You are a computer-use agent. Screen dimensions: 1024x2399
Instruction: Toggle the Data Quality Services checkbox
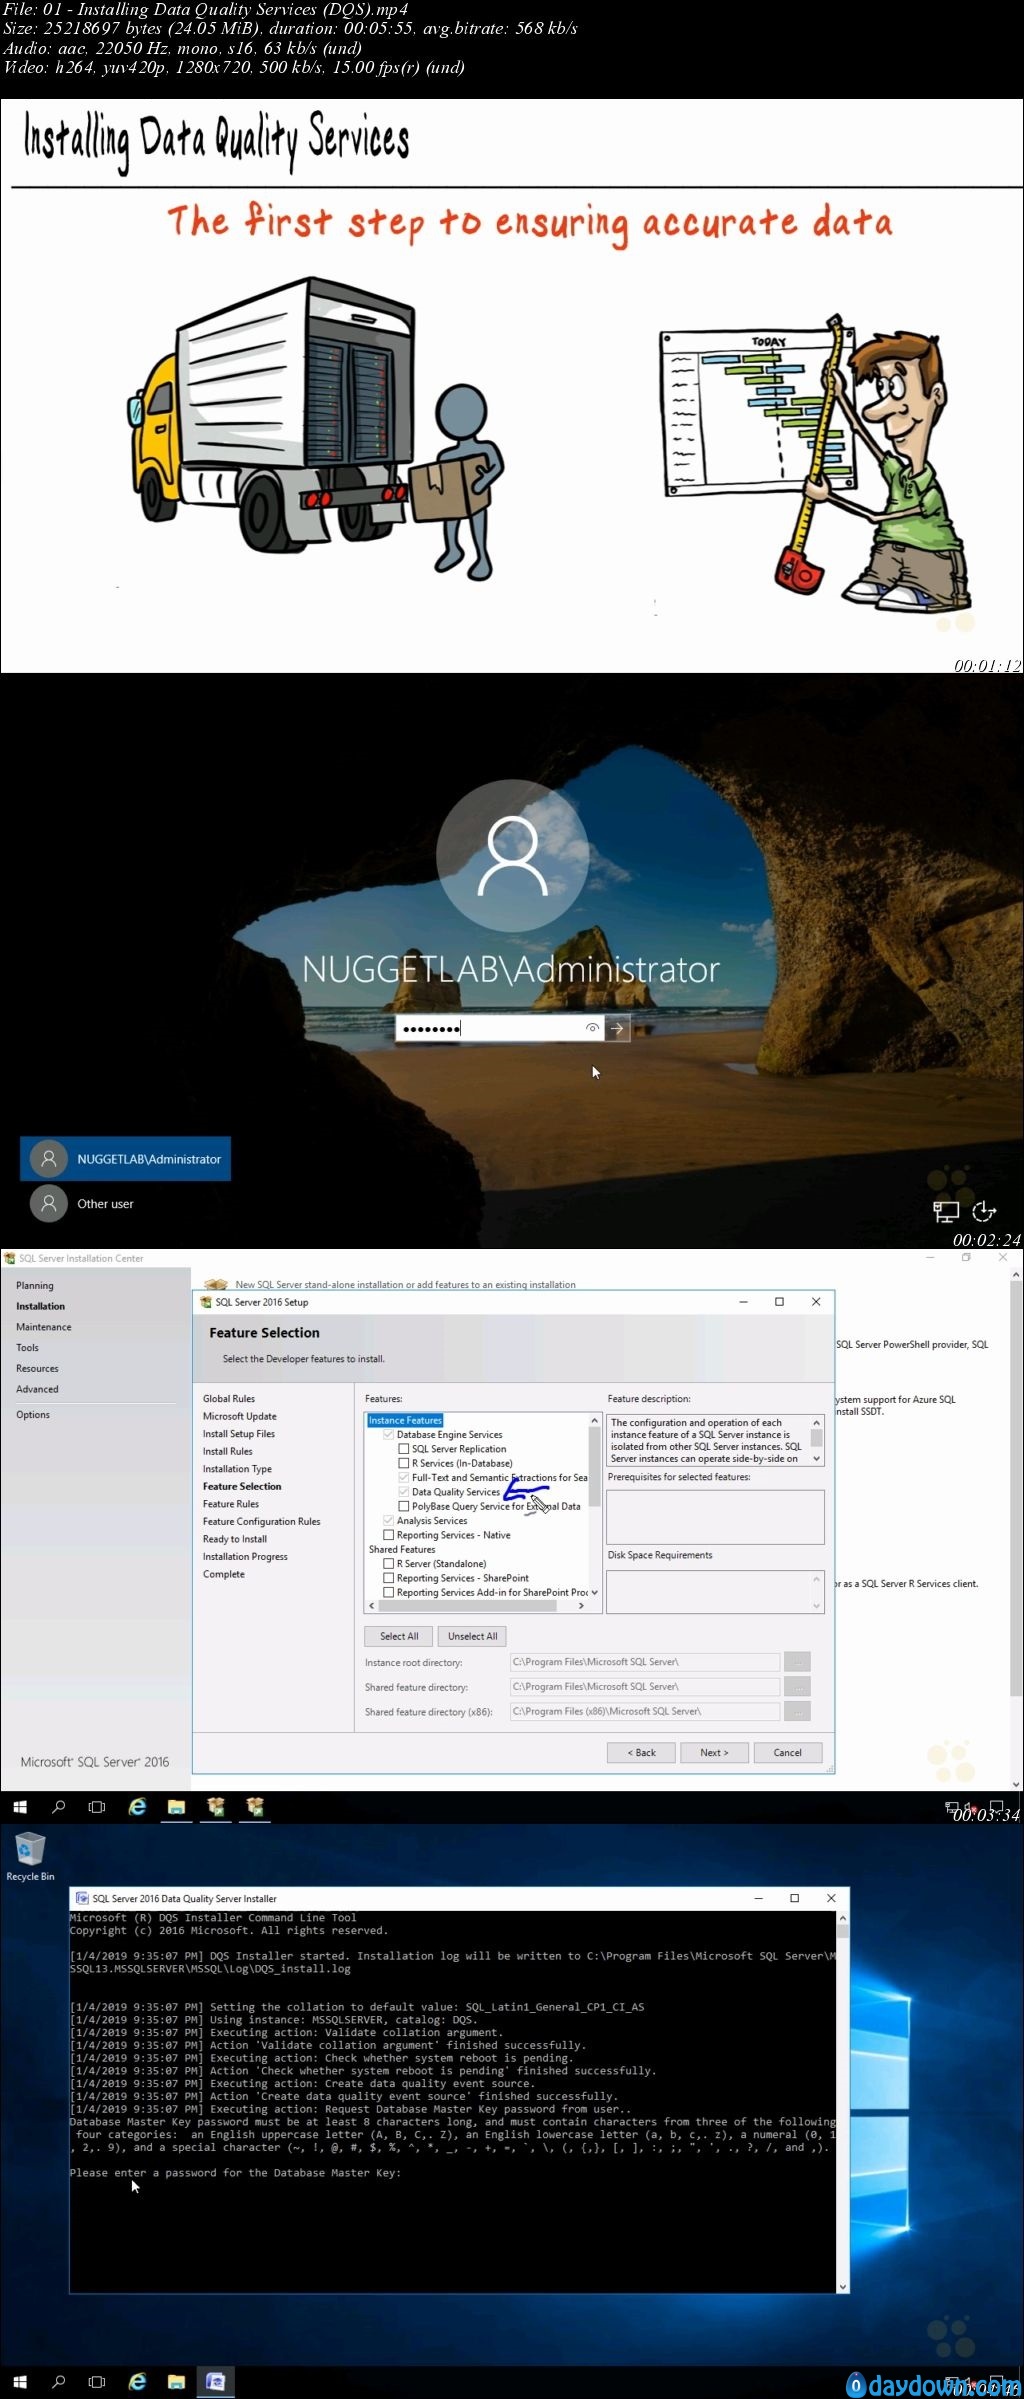[x=404, y=1492]
